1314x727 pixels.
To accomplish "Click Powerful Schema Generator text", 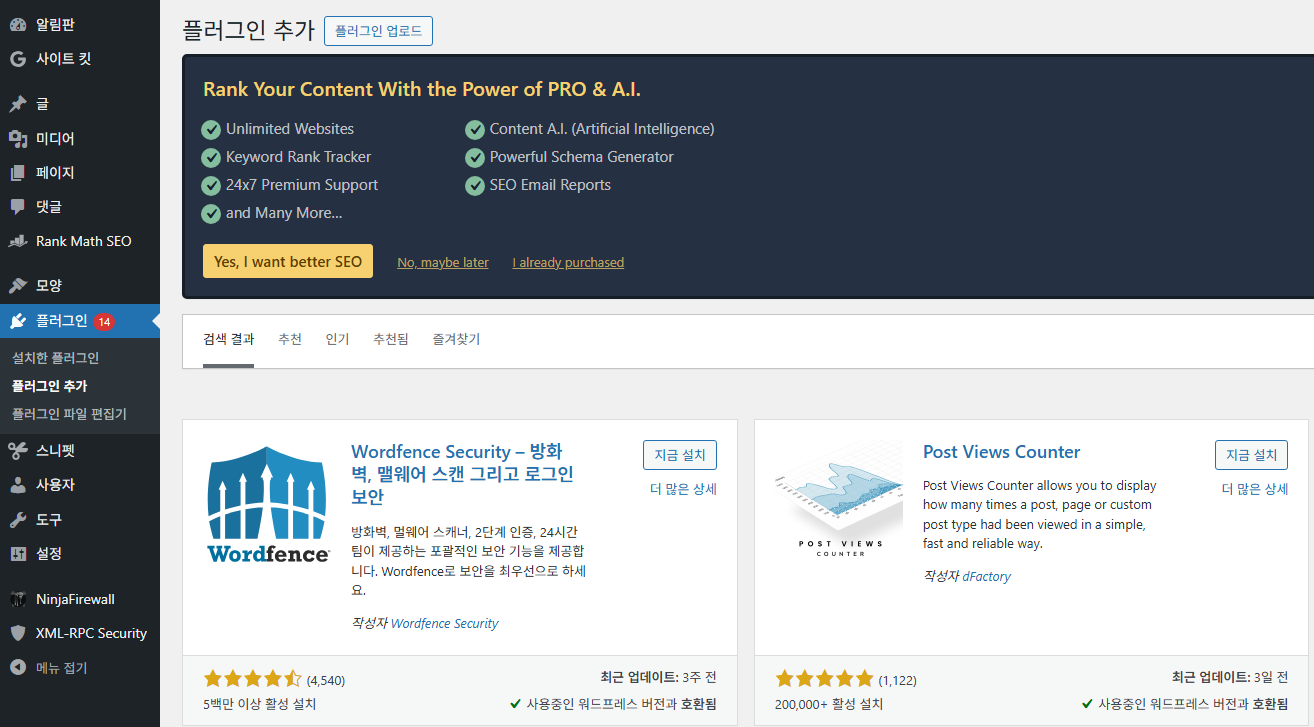I will pyautogui.click(x=582, y=157).
